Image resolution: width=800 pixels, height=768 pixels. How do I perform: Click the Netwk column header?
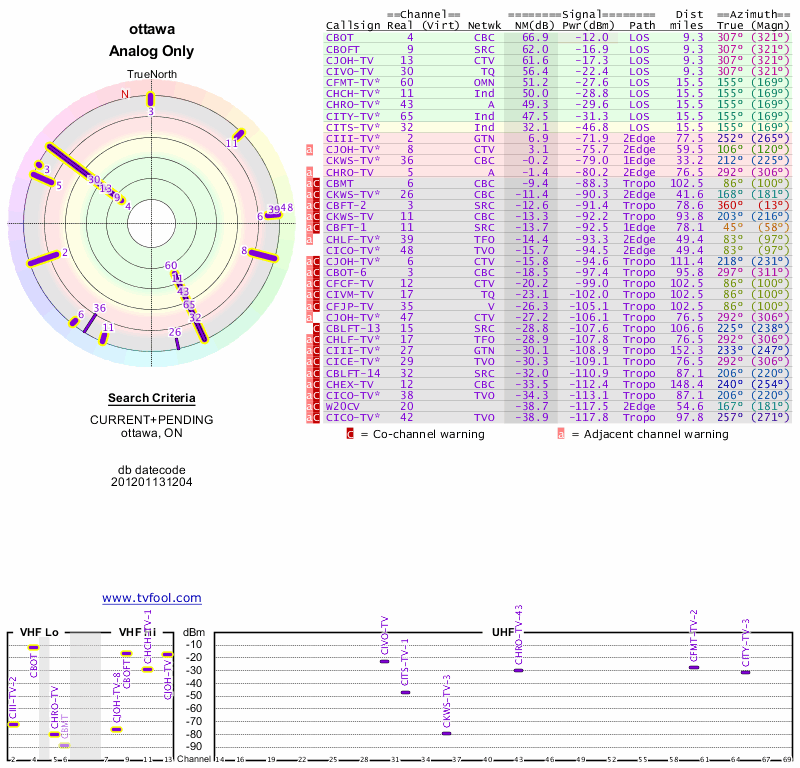(x=484, y=26)
